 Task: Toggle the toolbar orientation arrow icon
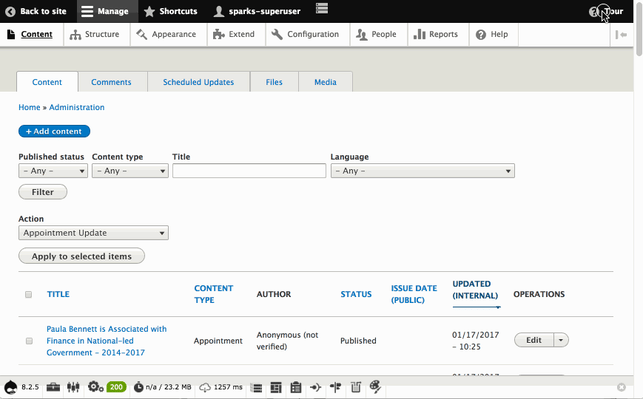[x=621, y=35]
